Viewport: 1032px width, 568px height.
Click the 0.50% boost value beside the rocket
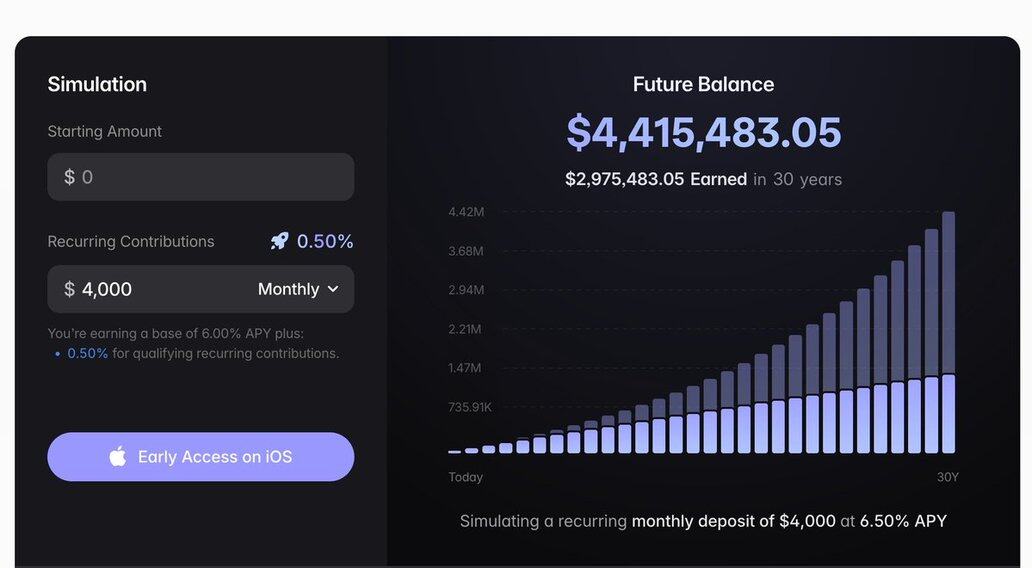325,241
